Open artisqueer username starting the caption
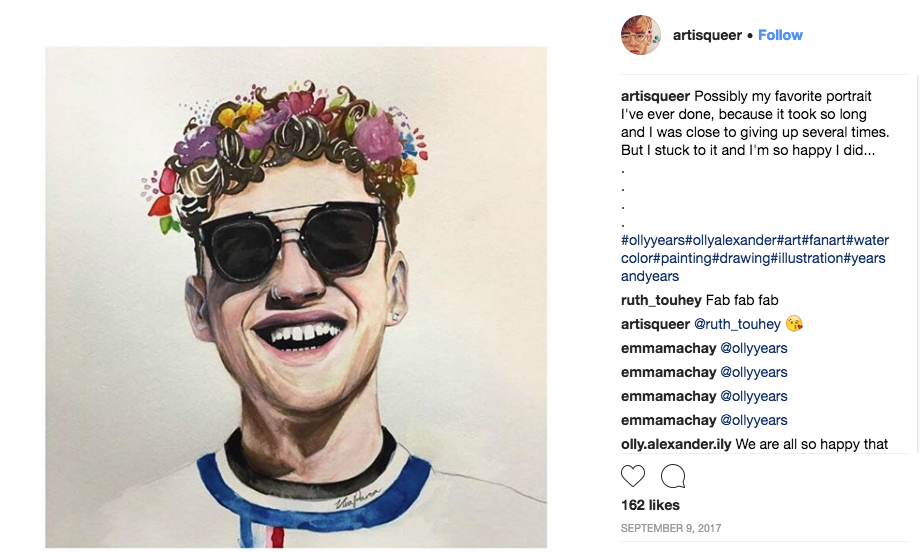Image resolution: width=920 pixels, height=552 pixels. 655,96
